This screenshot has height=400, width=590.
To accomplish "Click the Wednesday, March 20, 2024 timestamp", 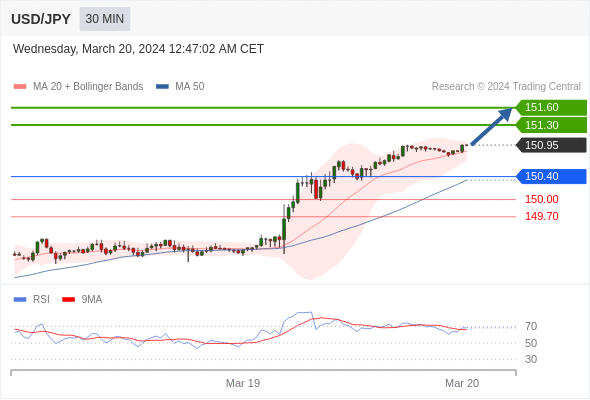I will [138, 49].
